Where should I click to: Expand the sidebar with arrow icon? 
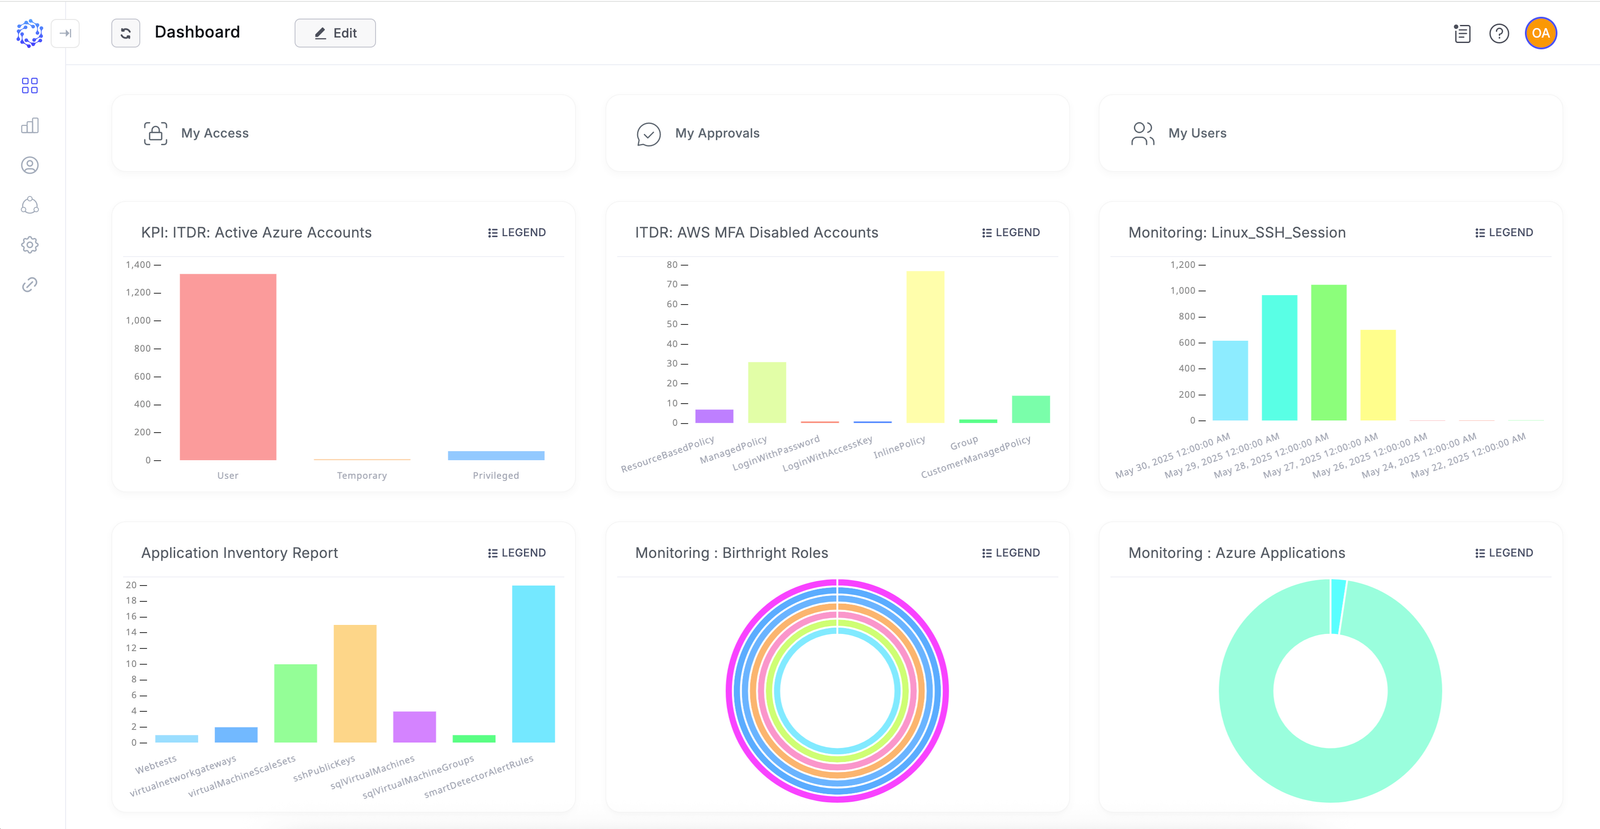(65, 33)
